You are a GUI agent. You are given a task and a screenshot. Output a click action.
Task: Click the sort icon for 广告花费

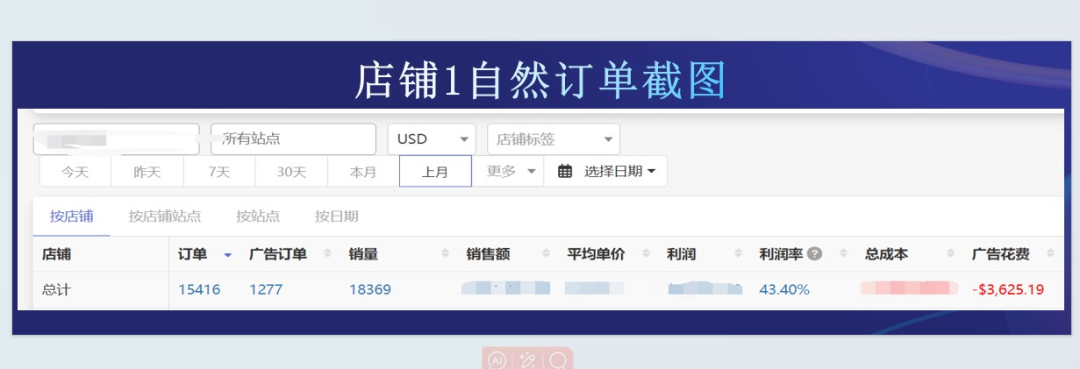point(1050,254)
